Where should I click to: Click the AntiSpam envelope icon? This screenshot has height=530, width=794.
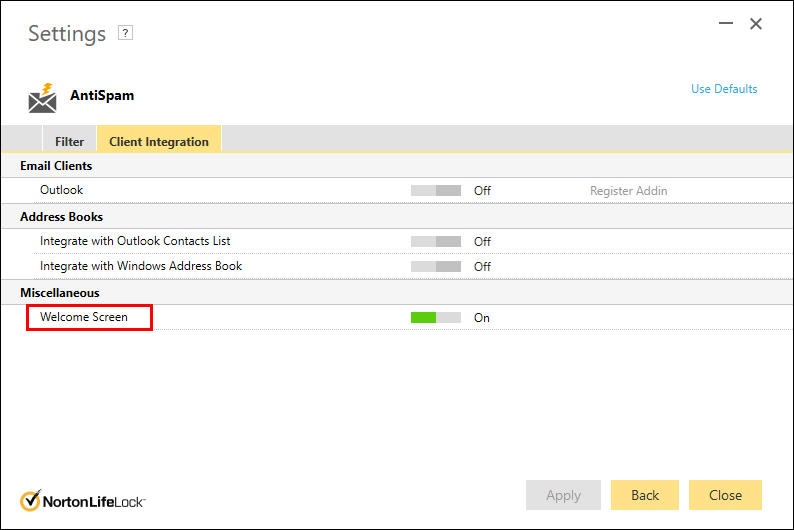pos(43,98)
